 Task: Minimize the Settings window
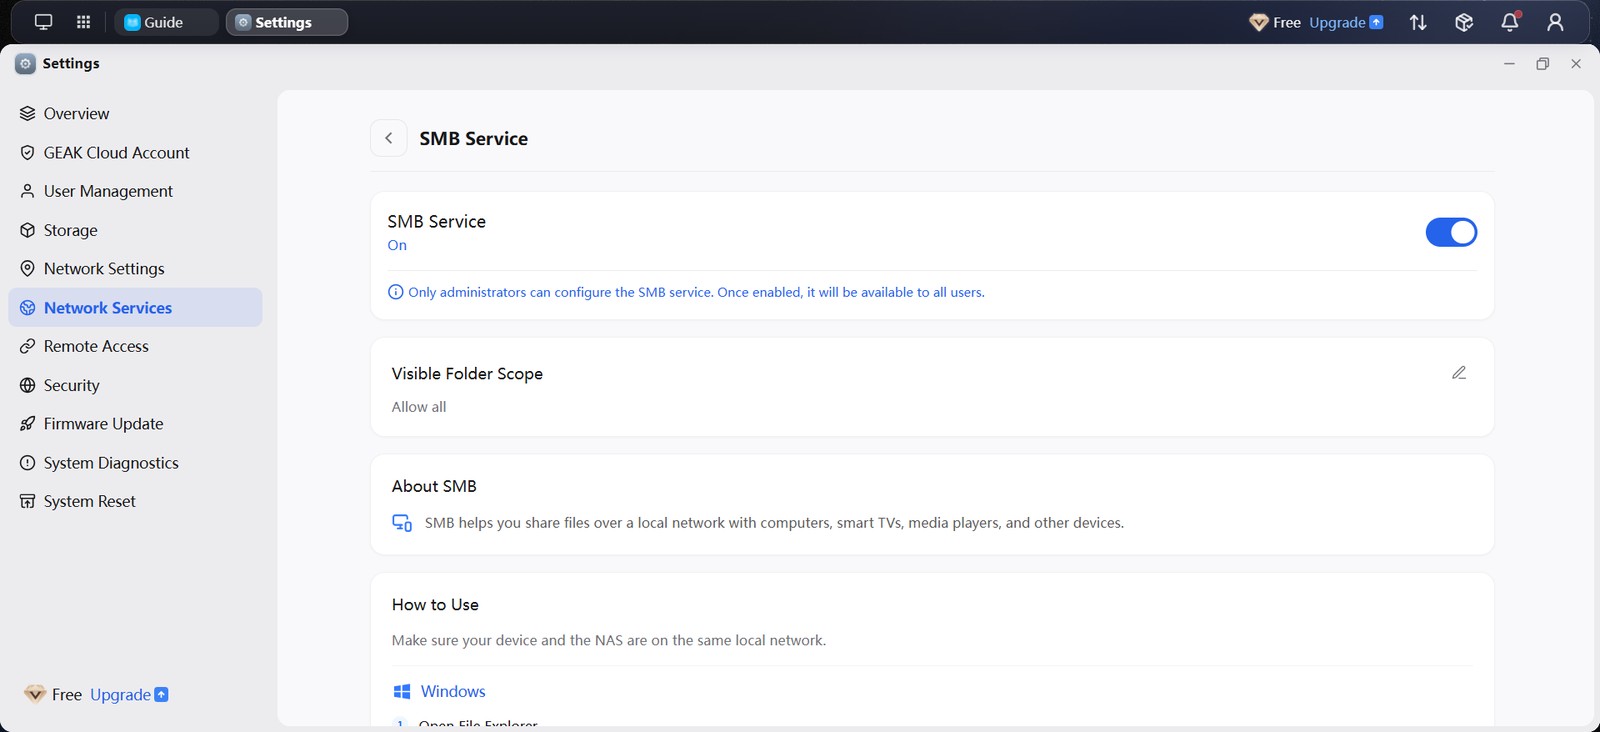[x=1509, y=63]
